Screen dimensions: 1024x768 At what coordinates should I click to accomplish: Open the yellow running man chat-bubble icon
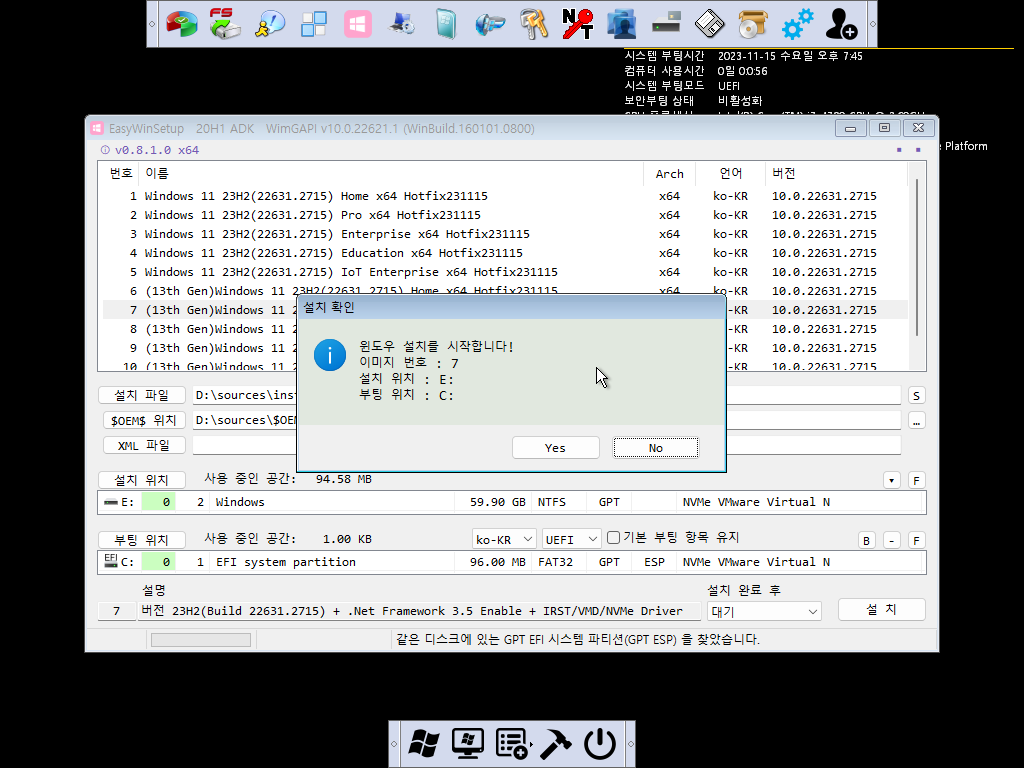[270, 24]
